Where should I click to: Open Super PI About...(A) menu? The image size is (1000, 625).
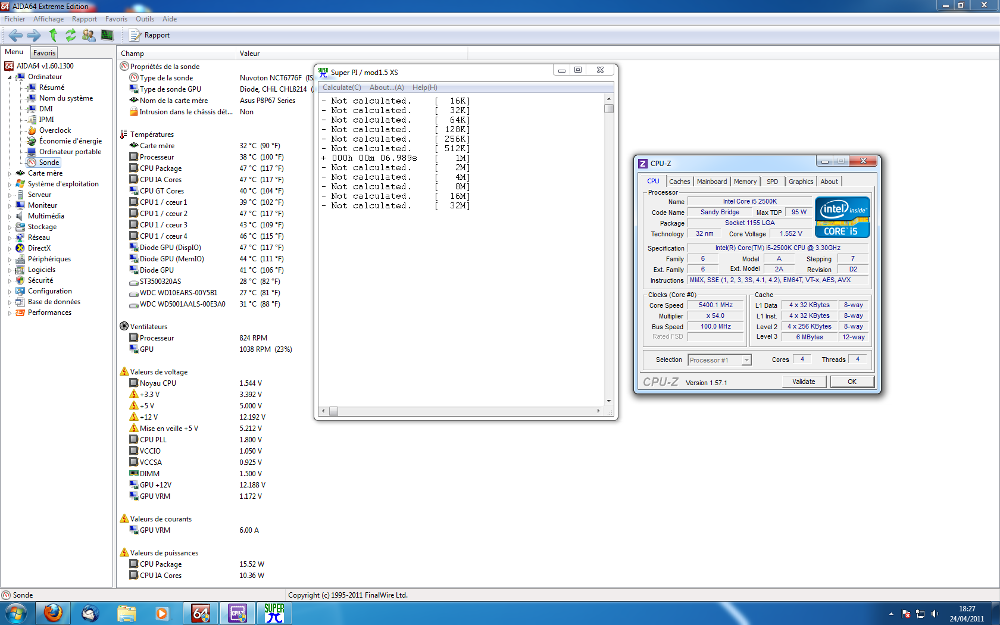pyautogui.click(x=386, y=87)
